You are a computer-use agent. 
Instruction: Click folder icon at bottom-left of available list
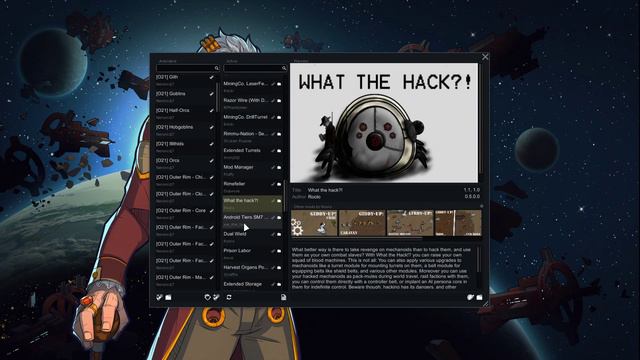[x=168, y=297]
